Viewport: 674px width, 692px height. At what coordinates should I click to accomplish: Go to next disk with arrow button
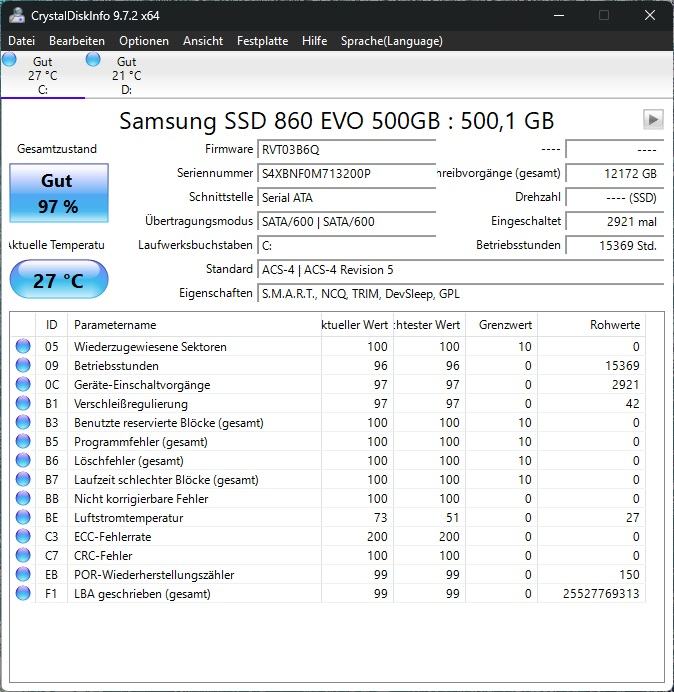pyautogui.click(x=653, y=120)
